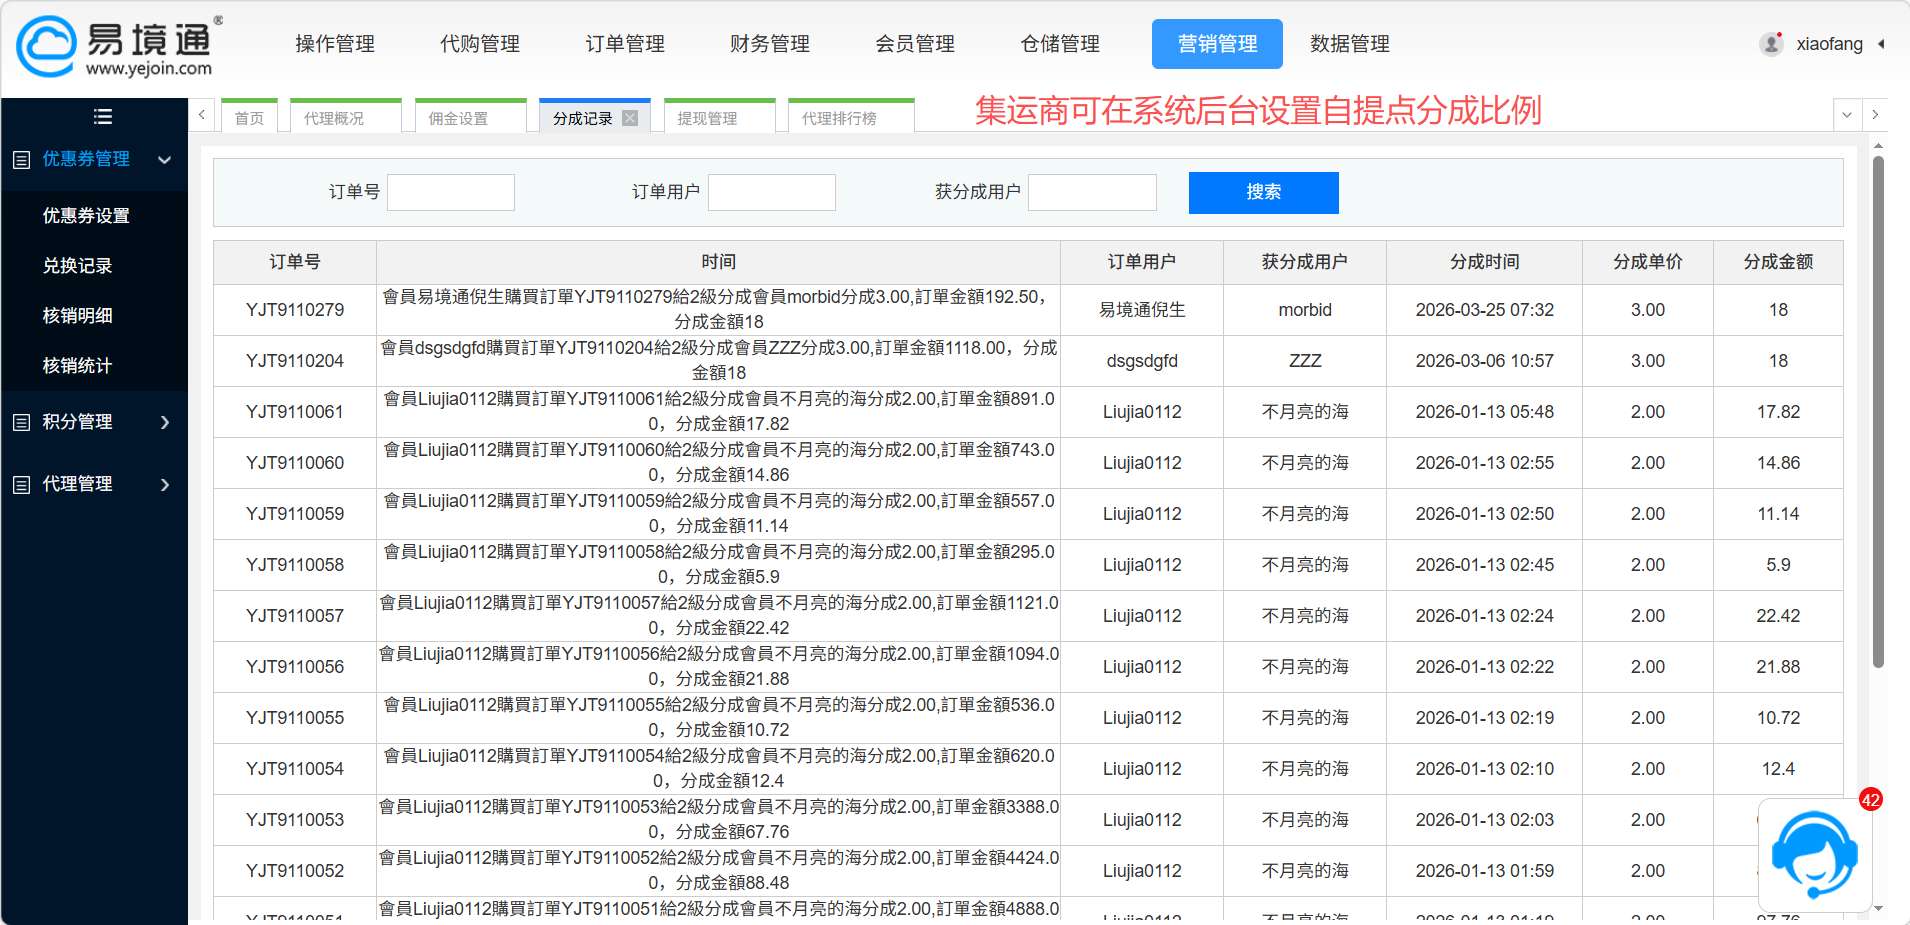Click the amount 17.82
Screen dimensions: 1910x925
coord(1778,412)
